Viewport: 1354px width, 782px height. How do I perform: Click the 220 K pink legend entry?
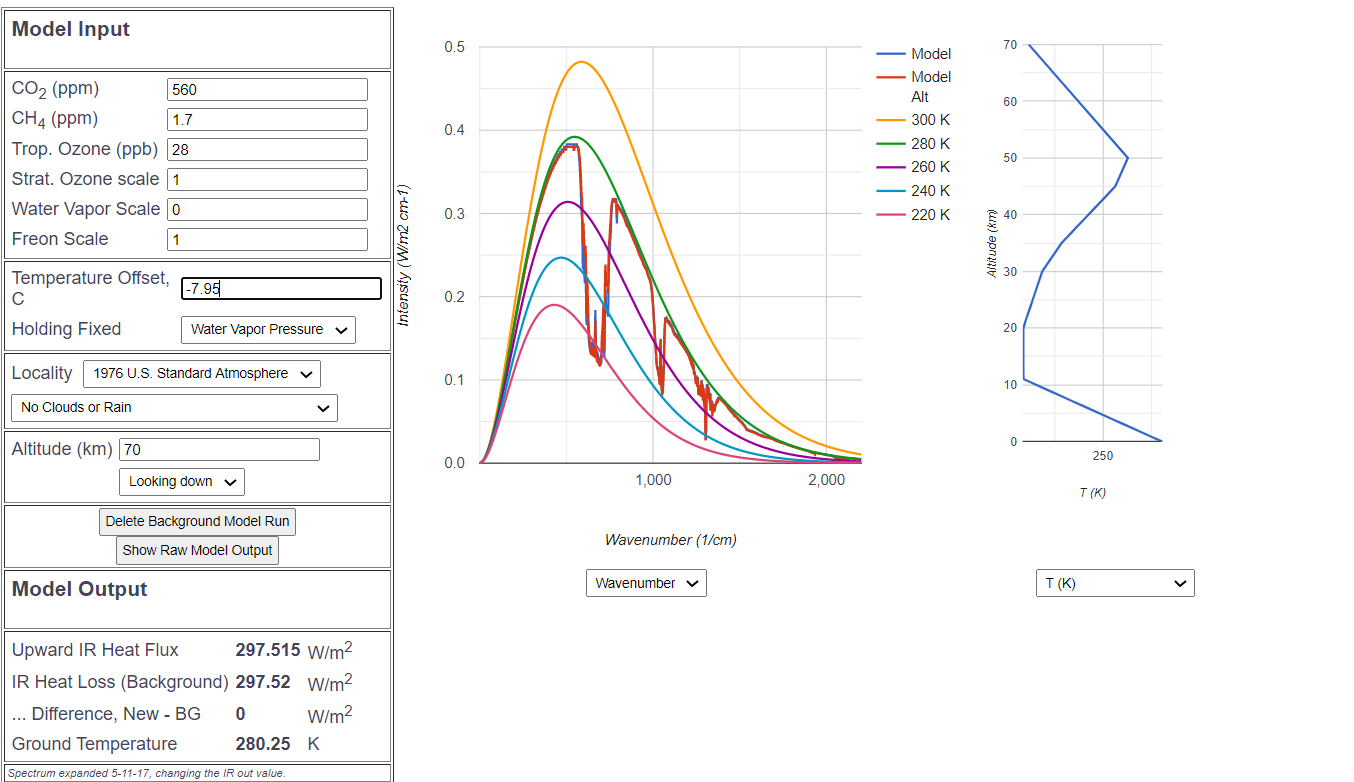coord(915,215)
